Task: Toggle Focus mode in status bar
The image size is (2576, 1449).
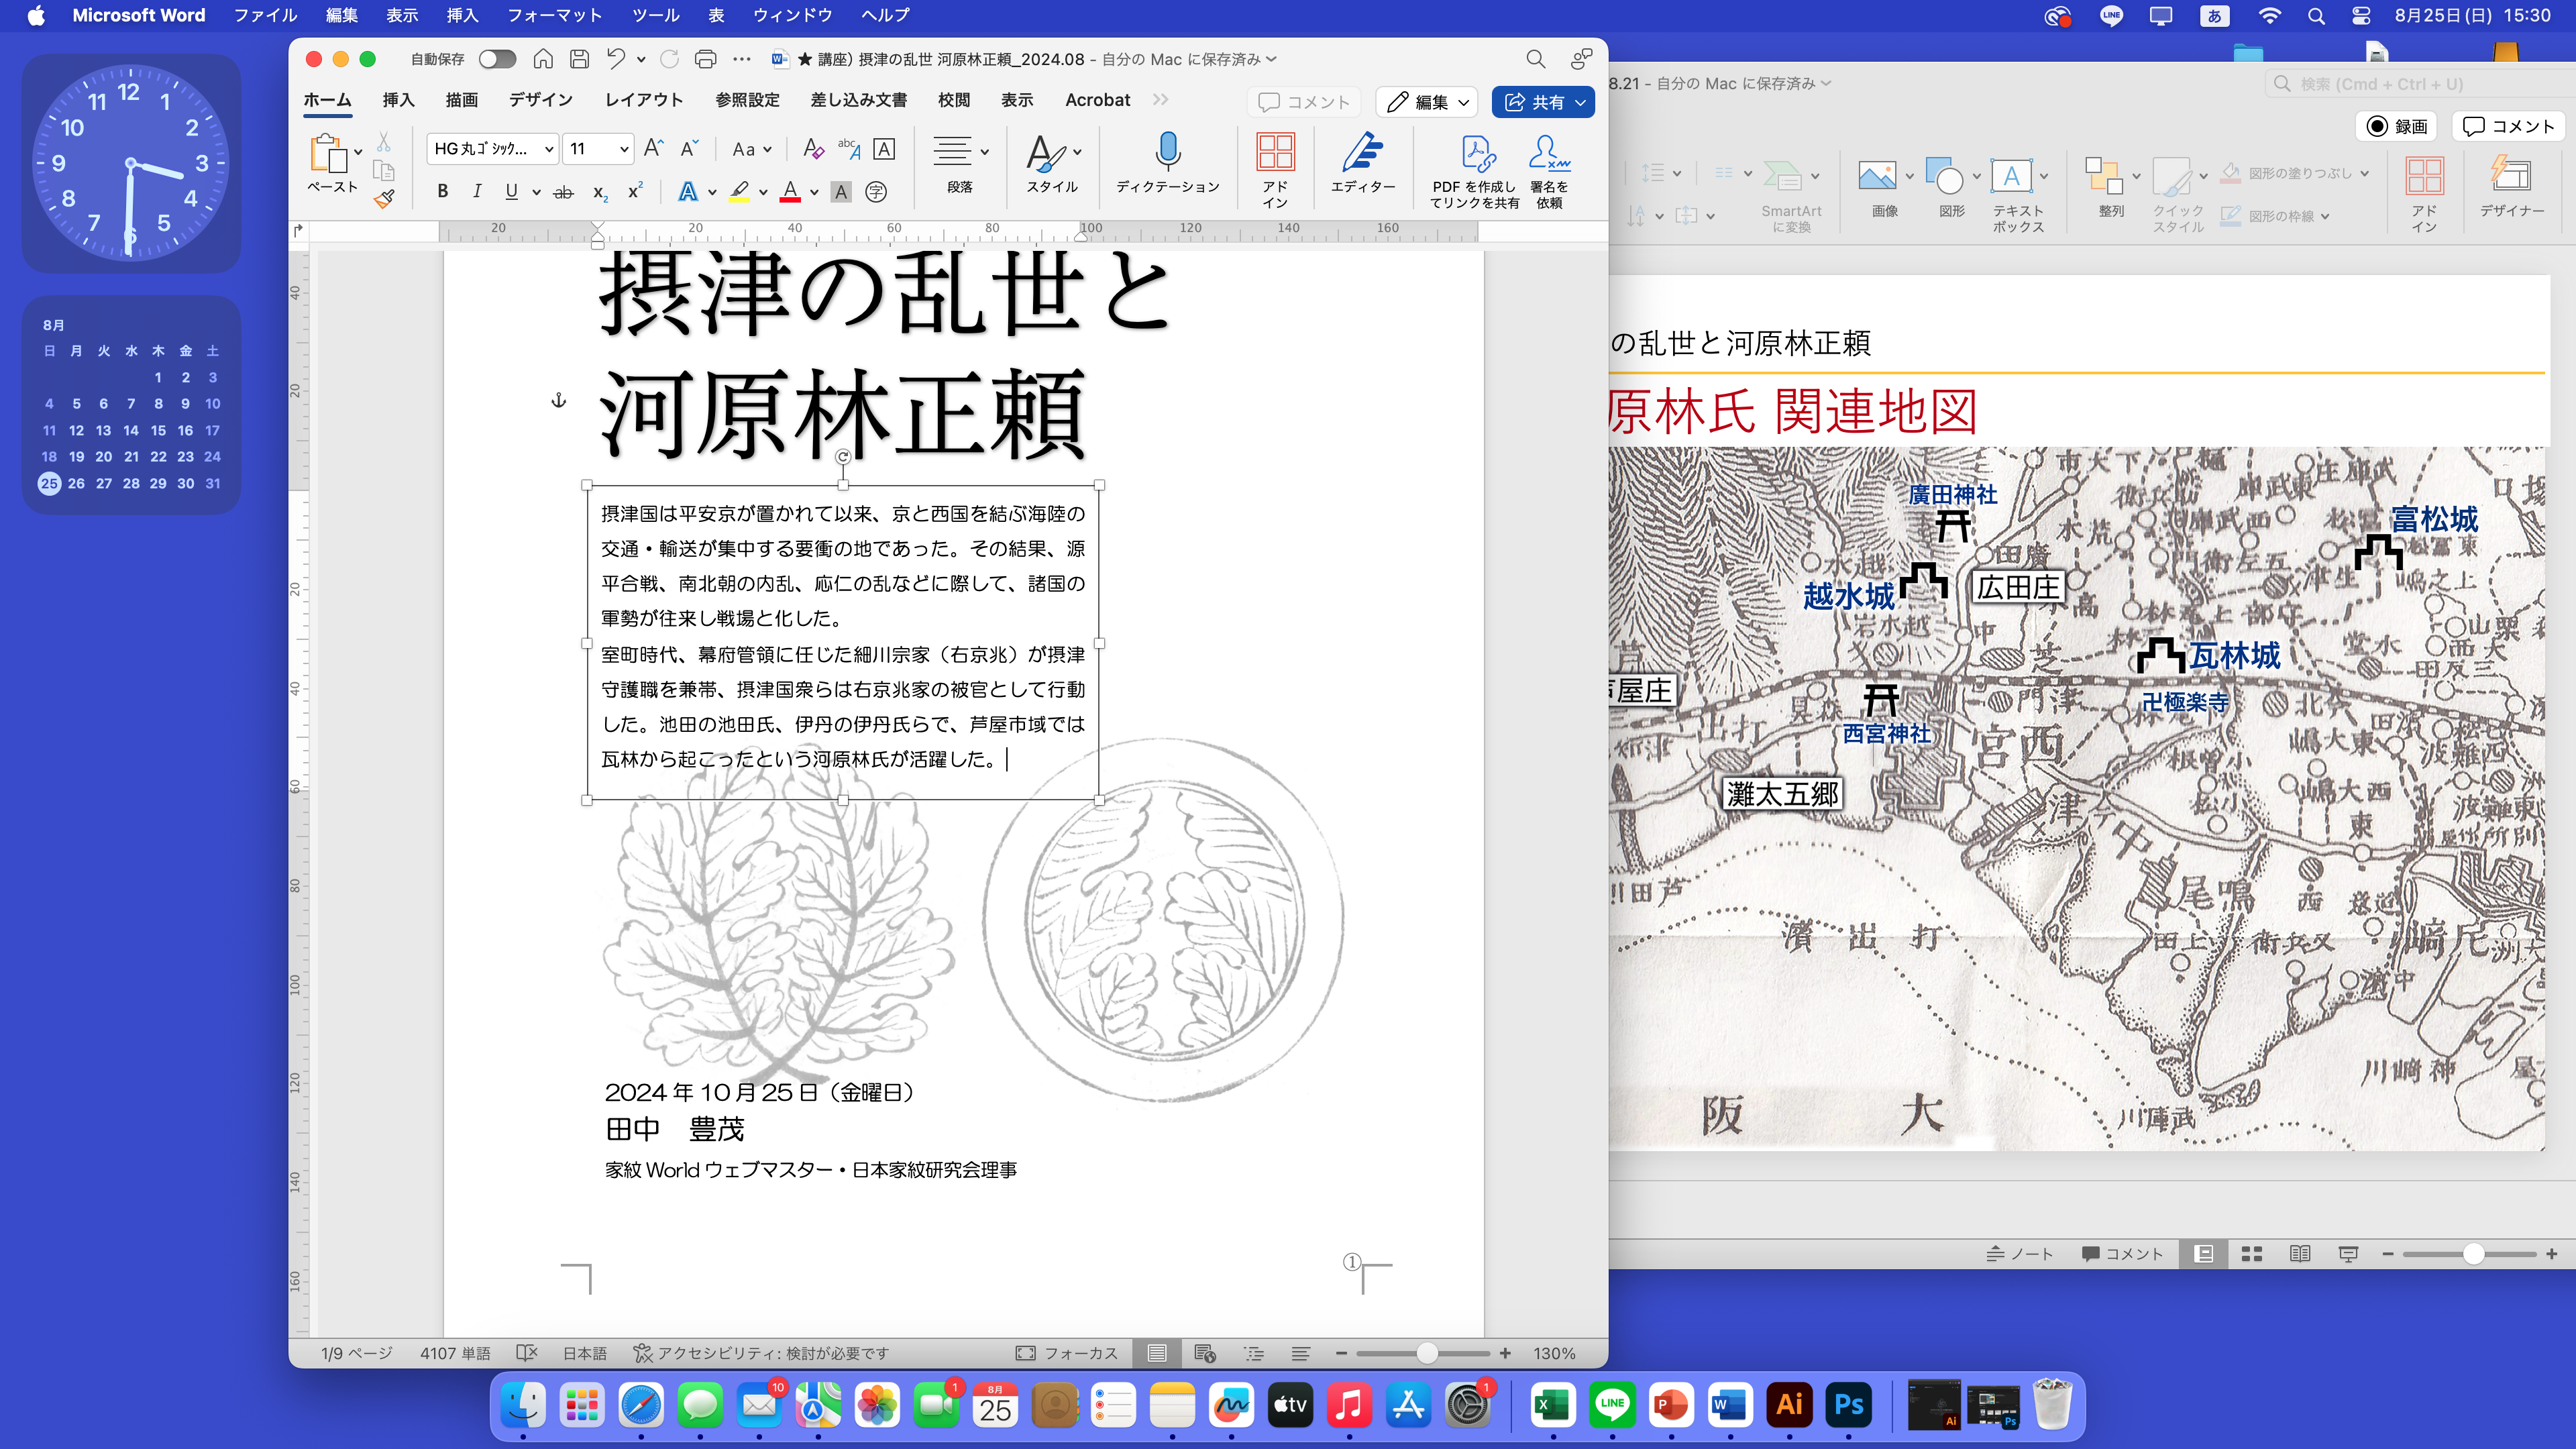Action: (1066, 1353)
